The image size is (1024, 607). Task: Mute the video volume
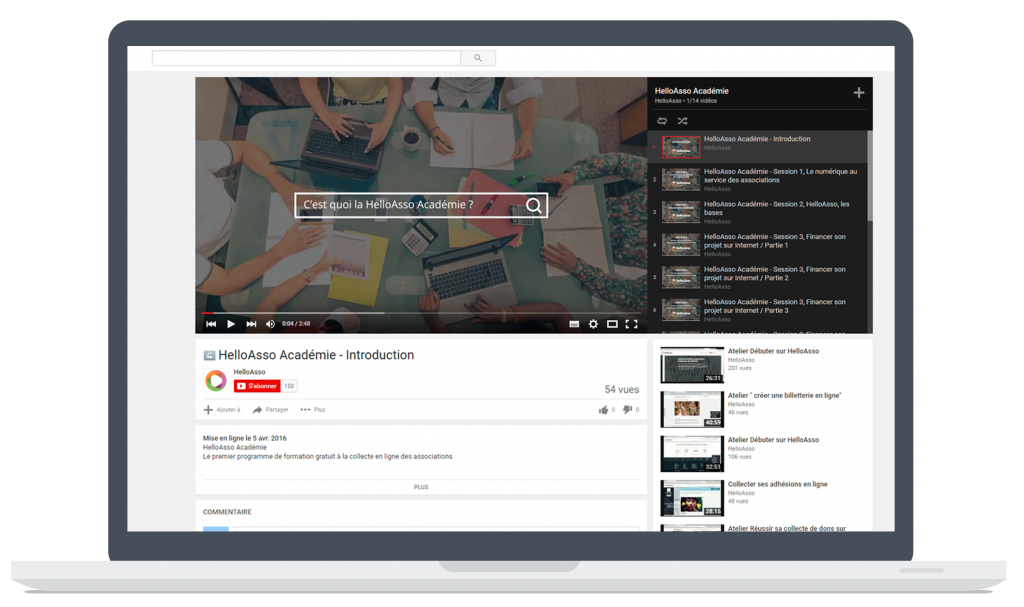coord(270,324)
